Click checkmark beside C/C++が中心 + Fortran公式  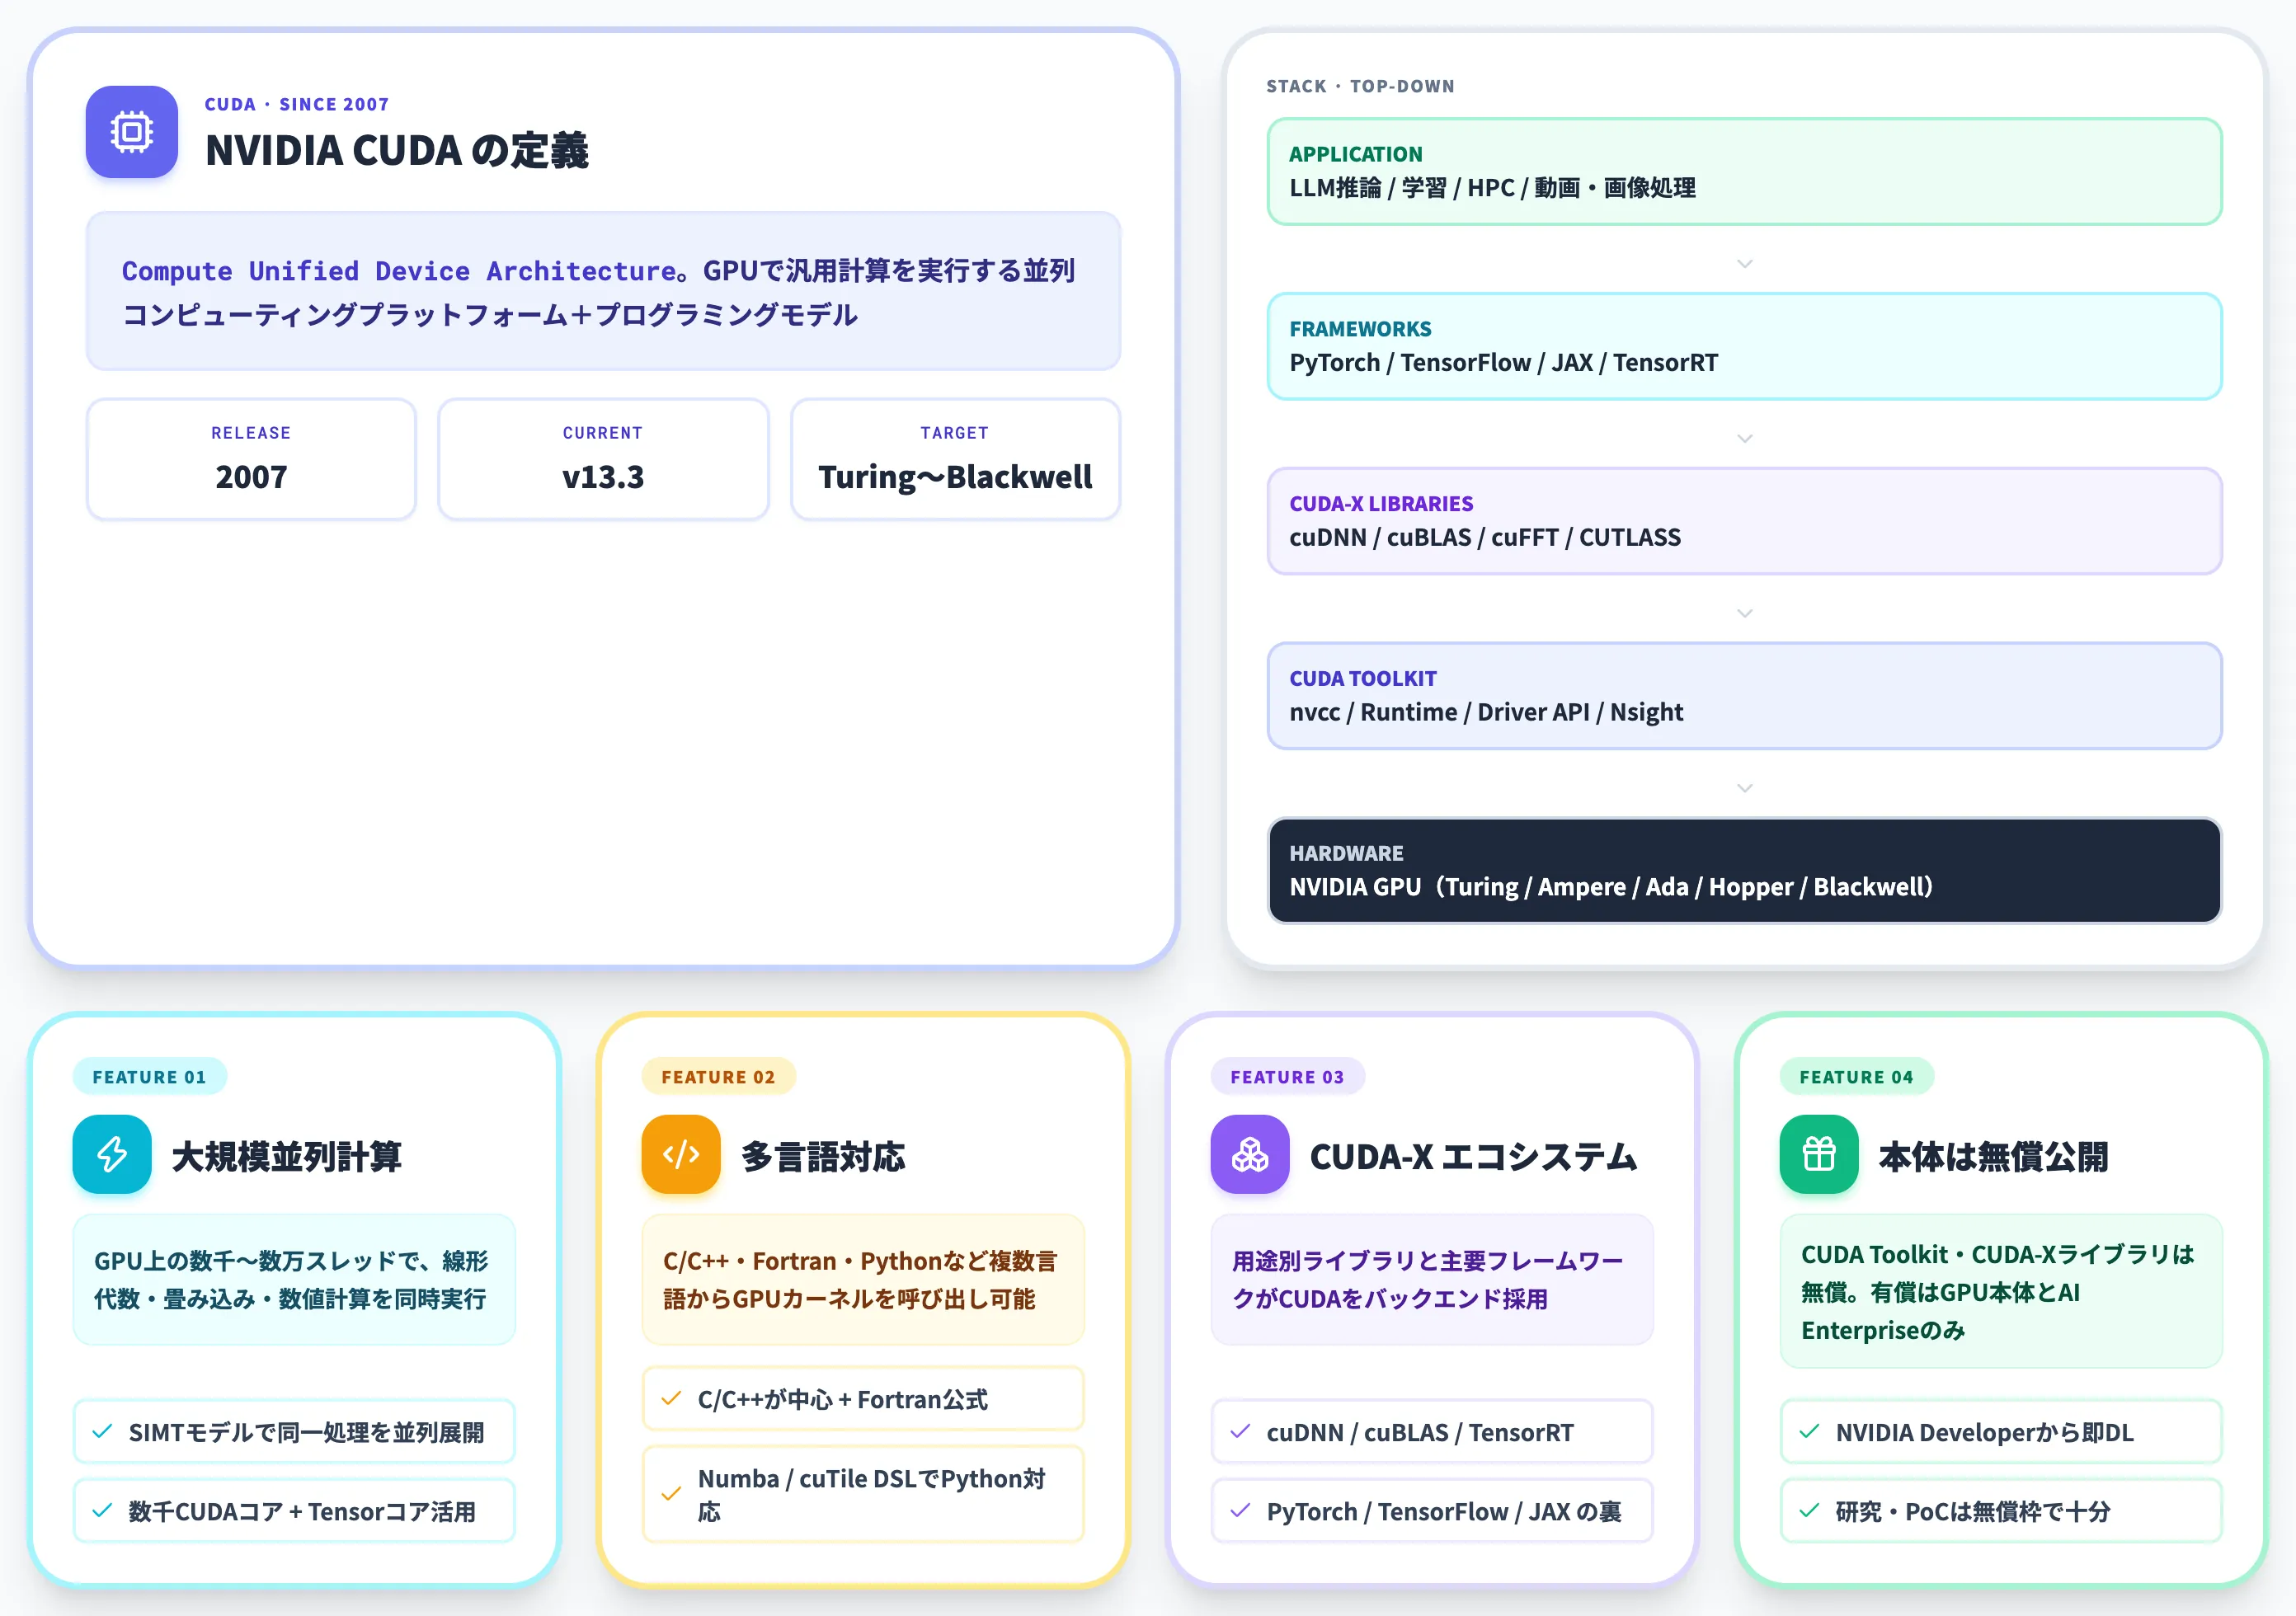(671, 1398)
